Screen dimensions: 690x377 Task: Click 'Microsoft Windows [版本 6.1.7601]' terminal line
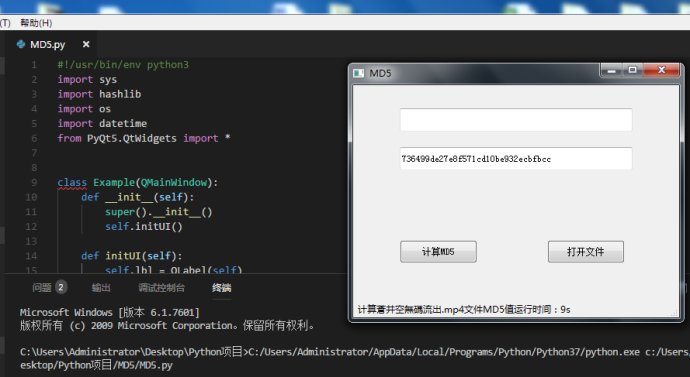coord(110,312)
